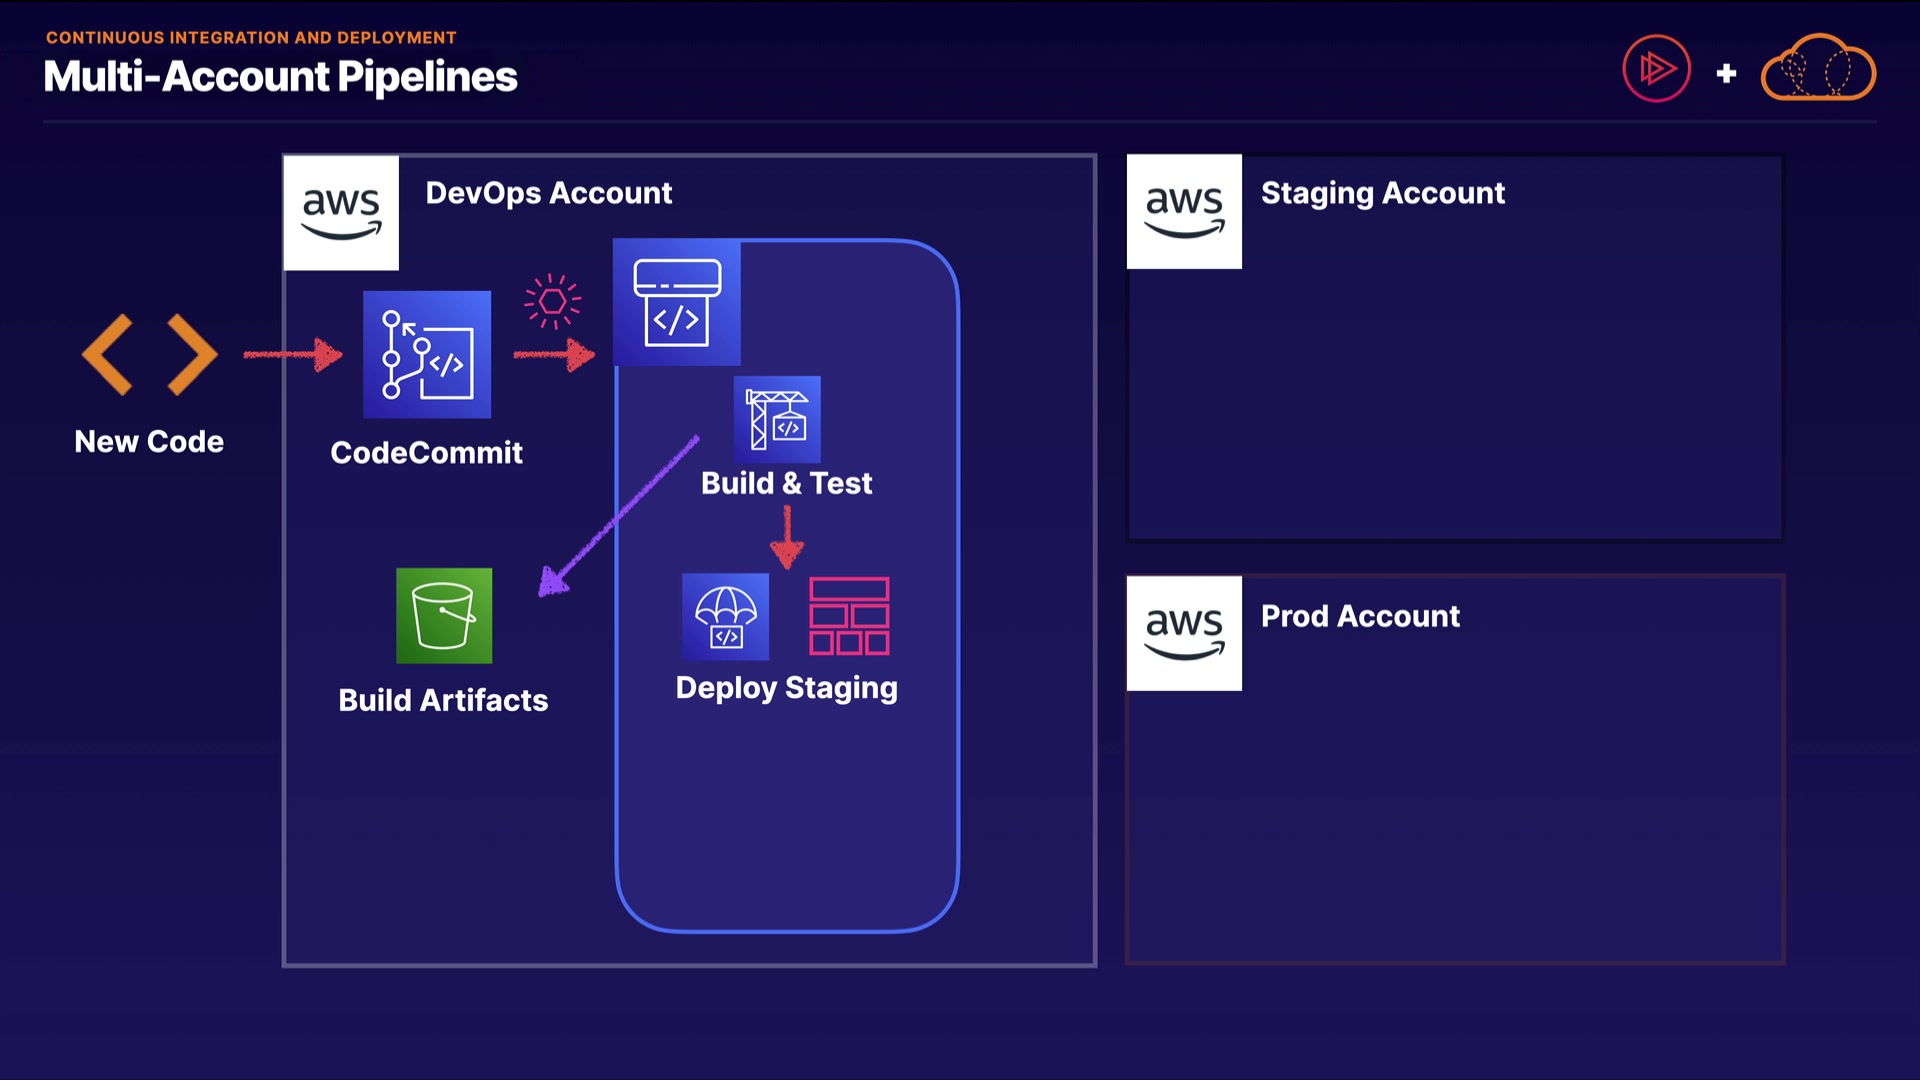Click the DevOps Account AWS logo
Viewport: 1920px width, 1080px height.
tap(341, 212)
